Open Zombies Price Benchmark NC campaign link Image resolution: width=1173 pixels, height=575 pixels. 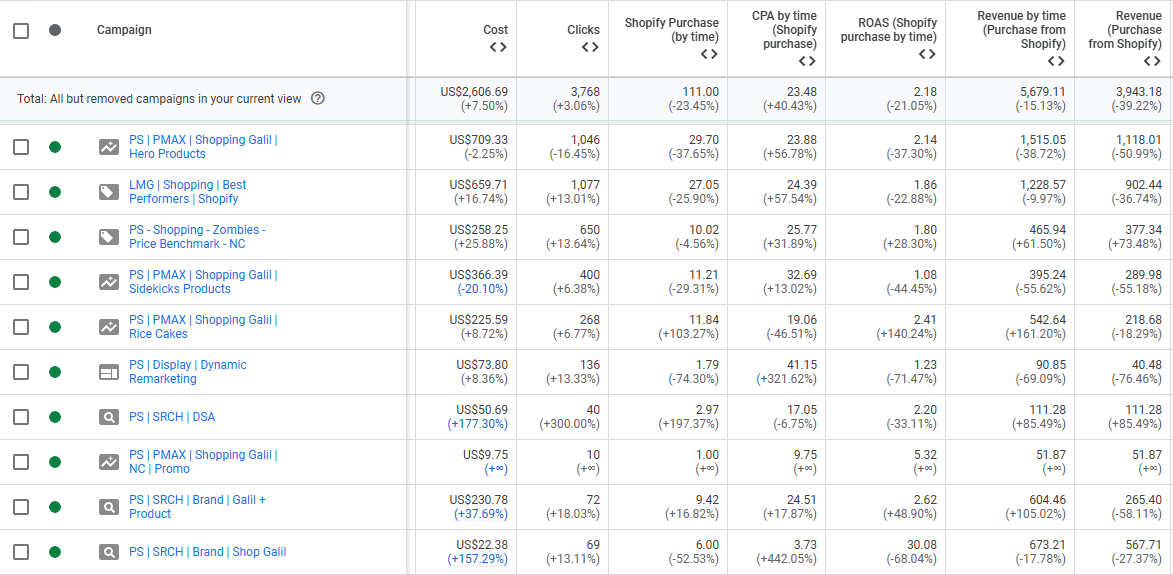[x=197, y=237]
